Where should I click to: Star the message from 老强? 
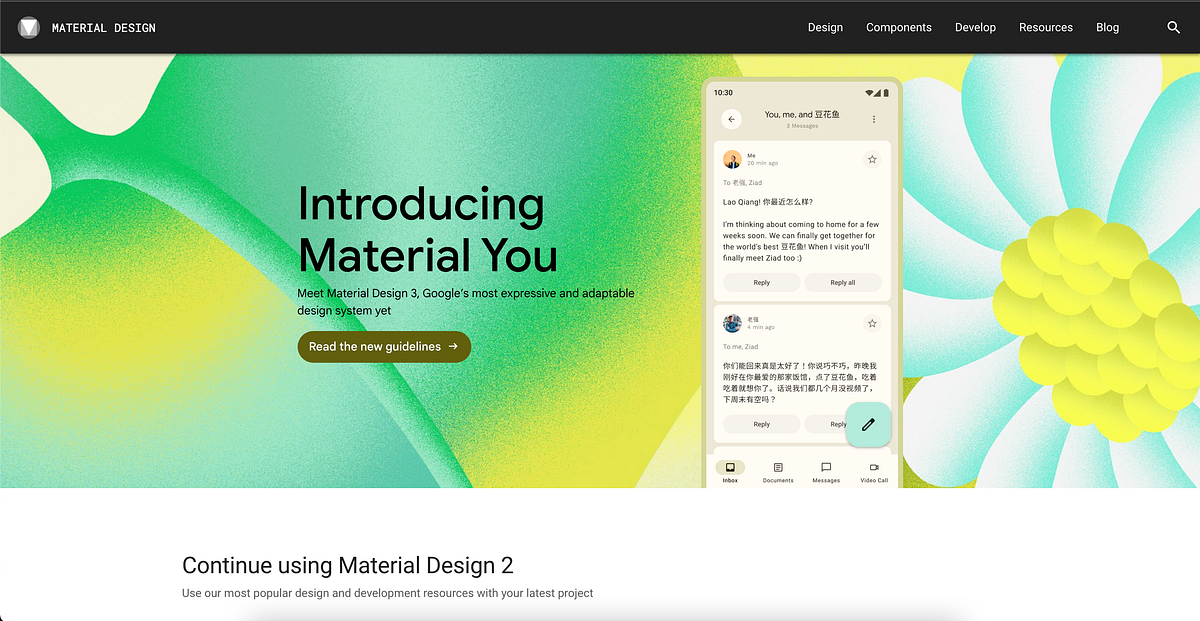[872, 323]
